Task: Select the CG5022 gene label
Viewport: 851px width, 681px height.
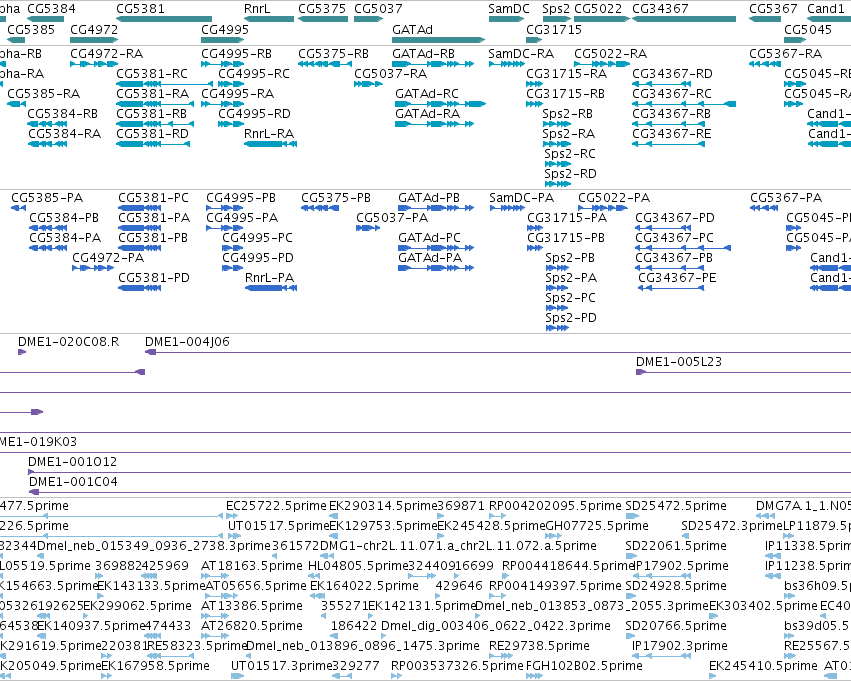Action: (598, 9)
